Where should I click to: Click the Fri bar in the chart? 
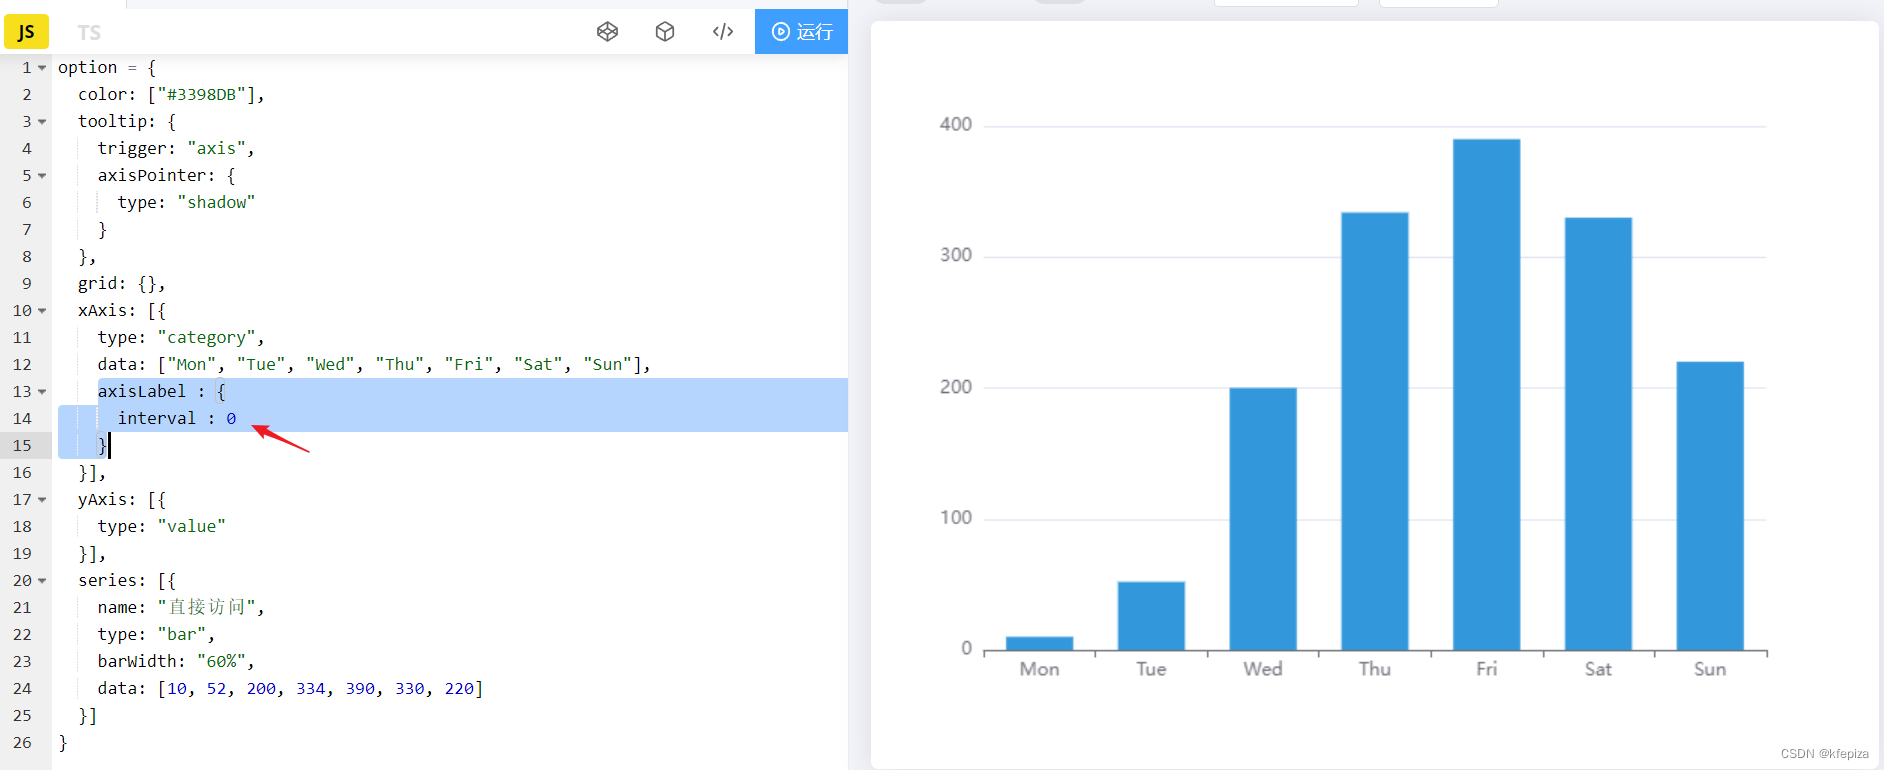1487,395
